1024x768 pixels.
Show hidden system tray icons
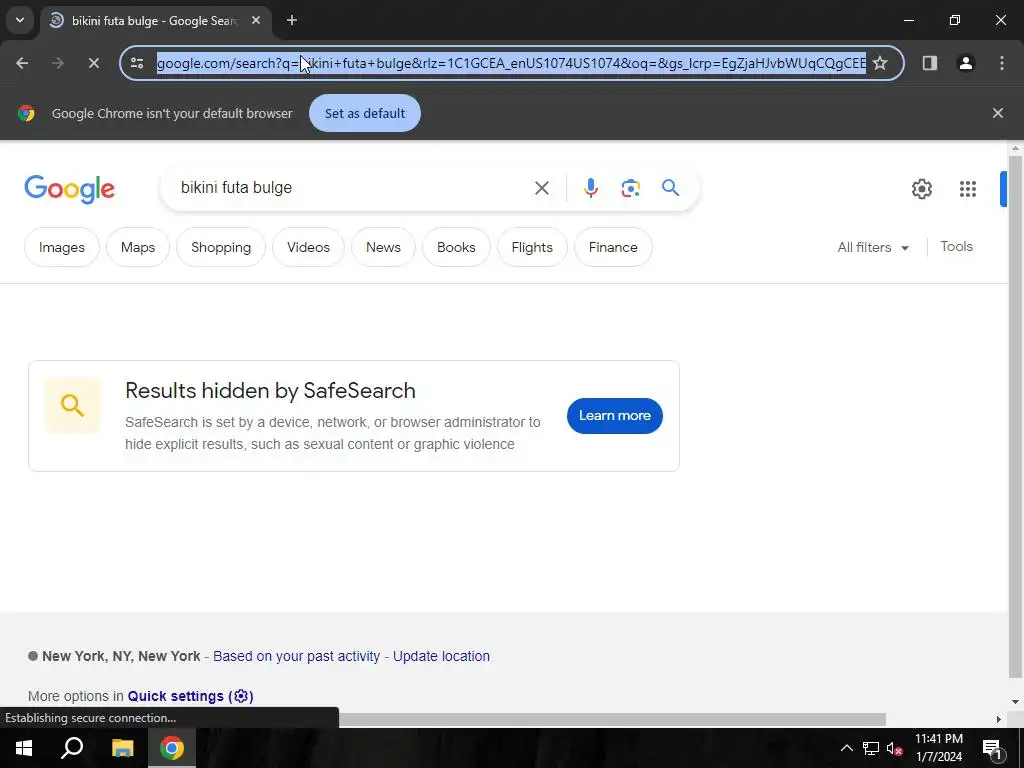pos(846,748)
